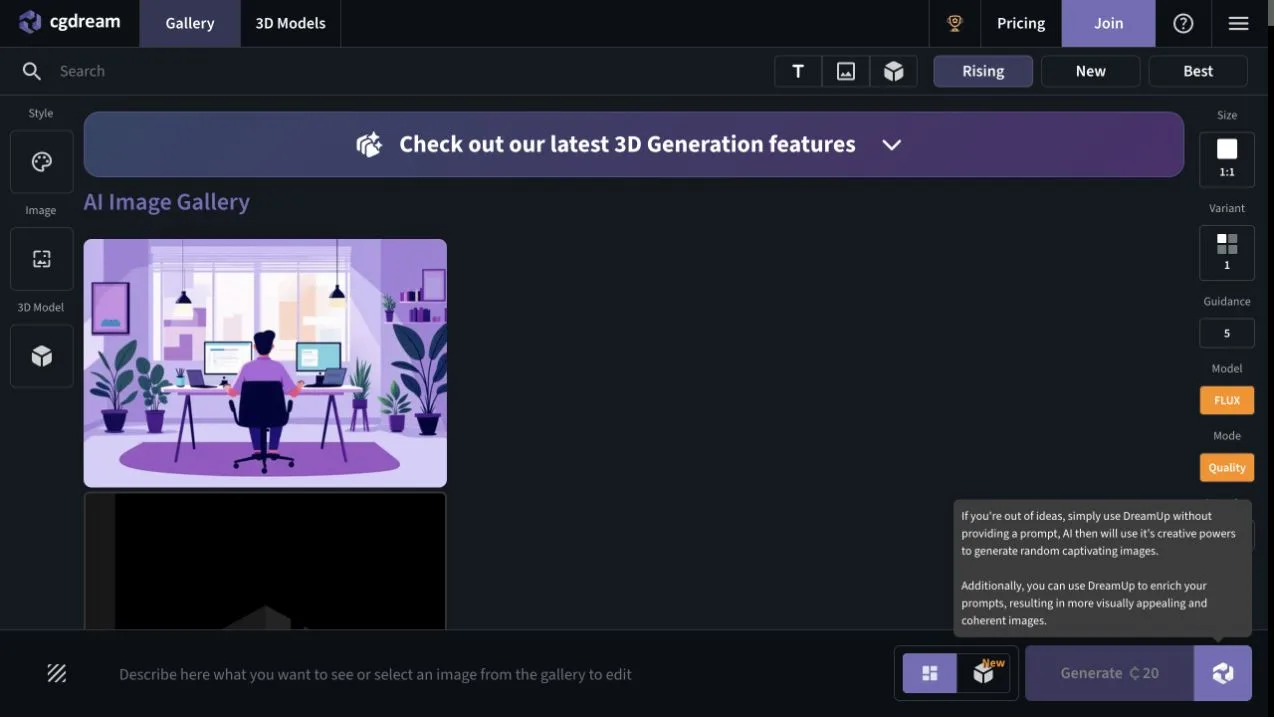Filter gallery by image icon
Image resolution: width=1274 pixels, height=717 pixels.
coord(846,71)
